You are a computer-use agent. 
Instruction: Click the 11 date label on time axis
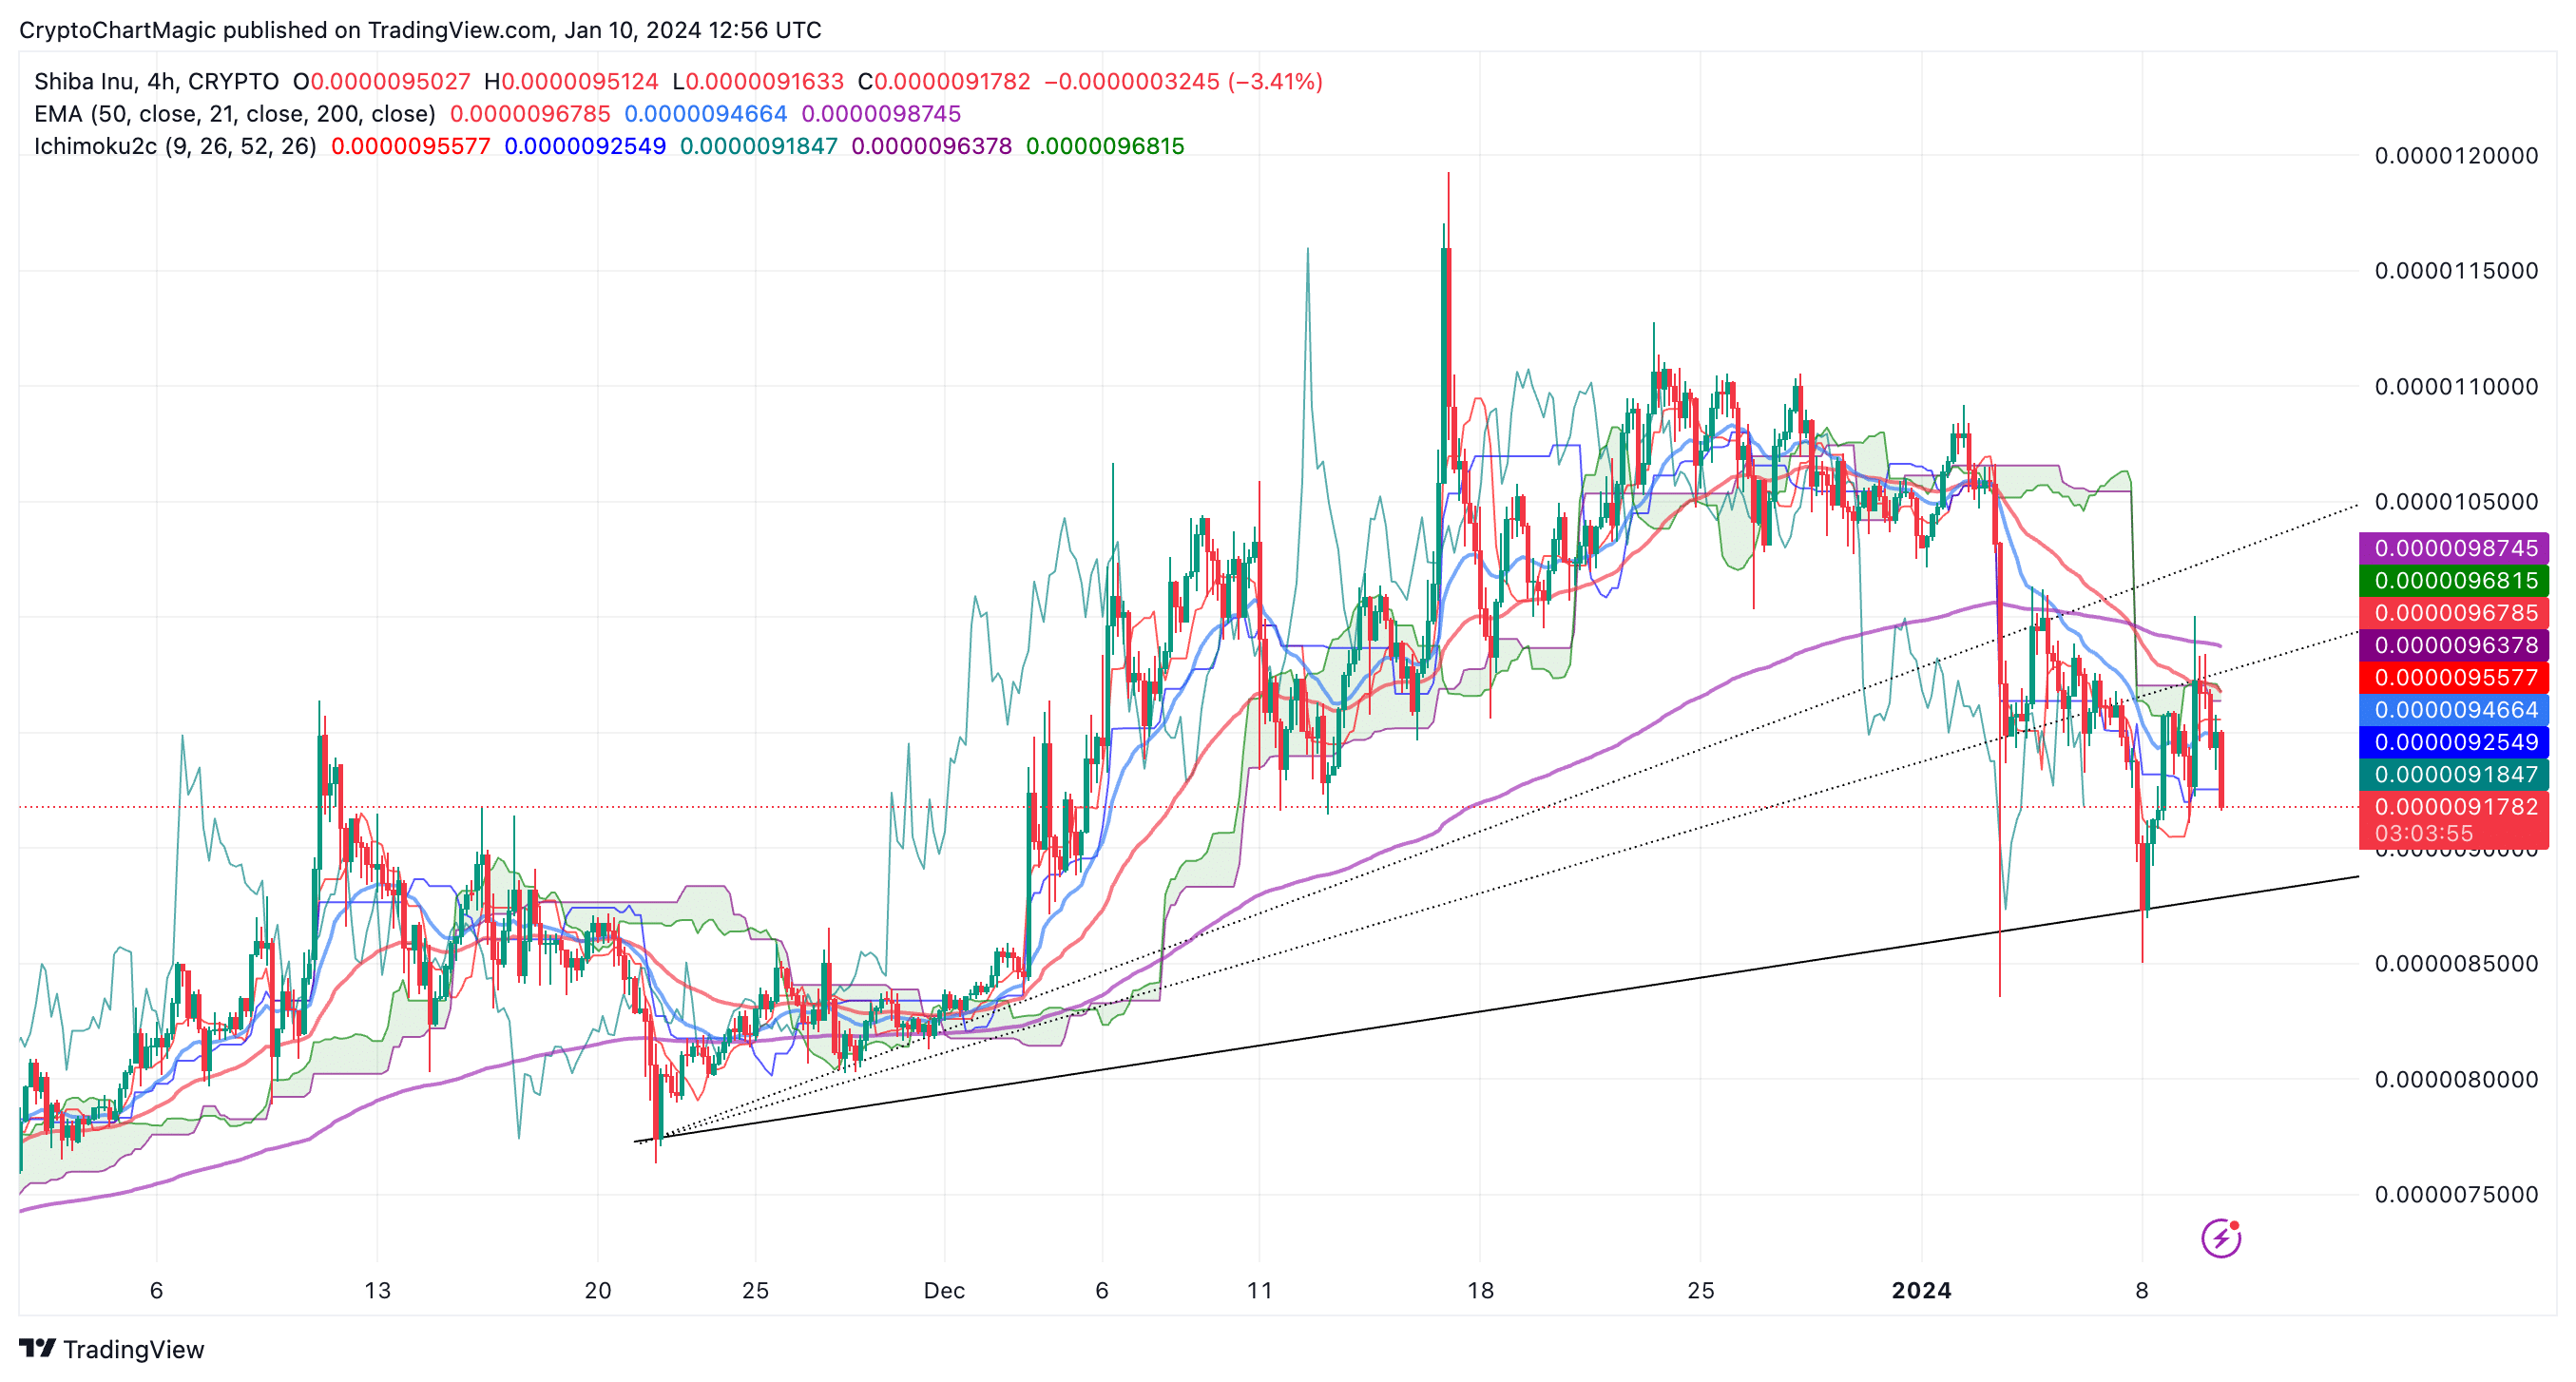(1260, 1291)
